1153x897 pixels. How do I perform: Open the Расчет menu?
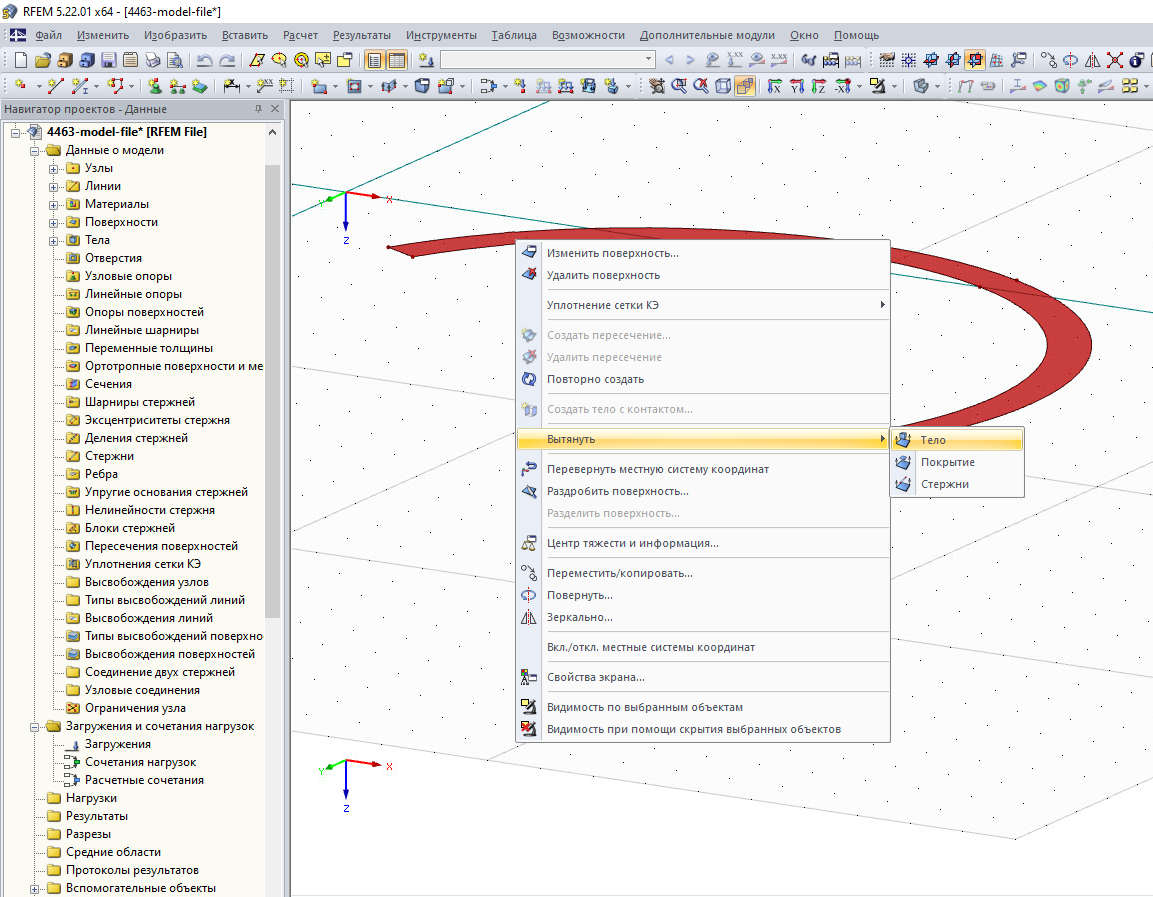click(x=300, y=35)
